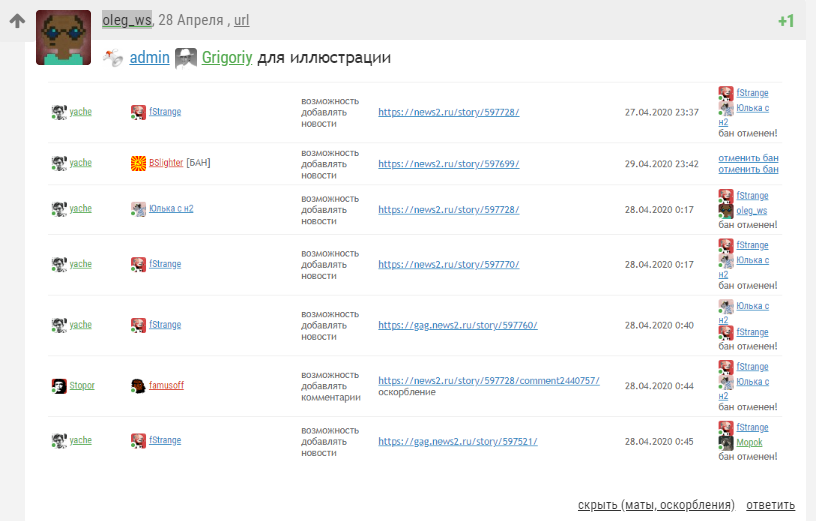Click yache avatar in 597760 row
816x521 pixels.
[59, 325]
